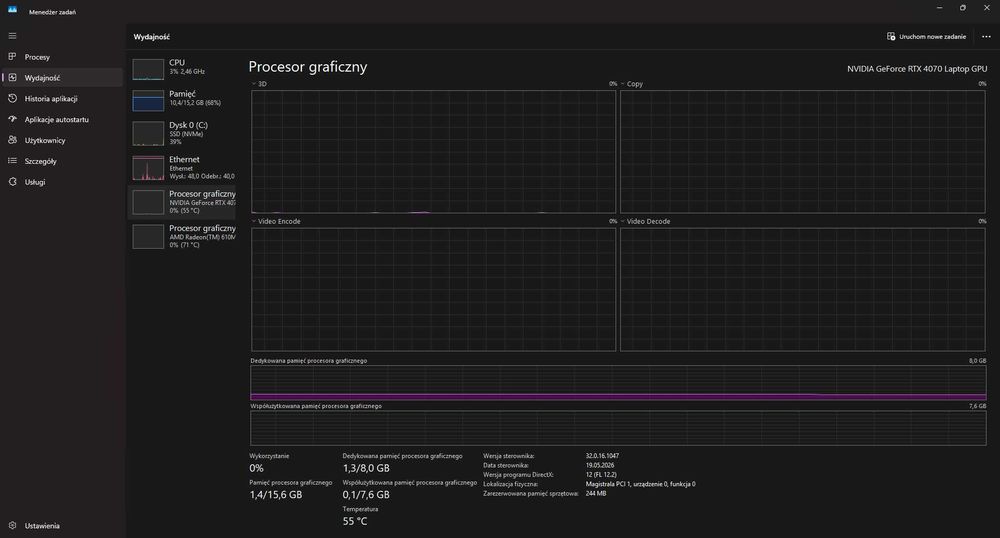Click the Wydajność page header title

152,37
